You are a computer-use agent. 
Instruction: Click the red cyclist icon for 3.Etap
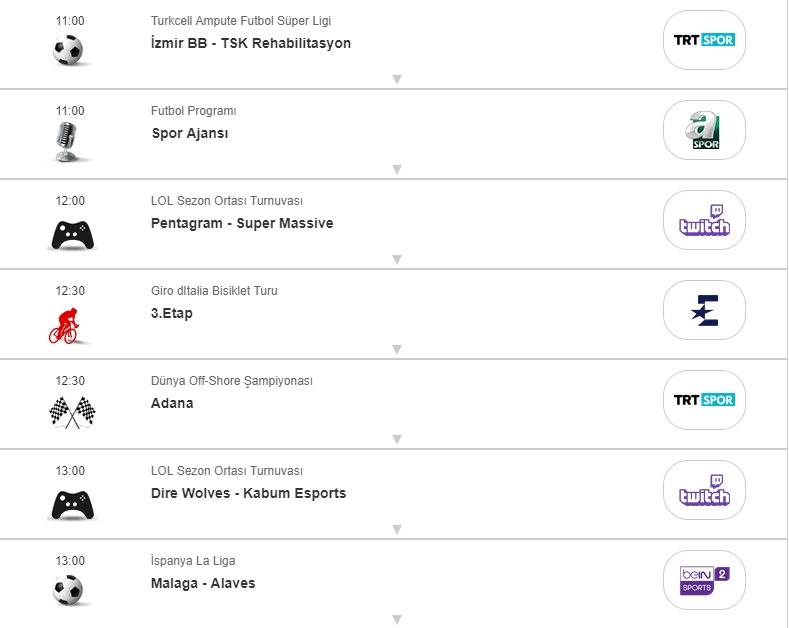coord(68,322)
